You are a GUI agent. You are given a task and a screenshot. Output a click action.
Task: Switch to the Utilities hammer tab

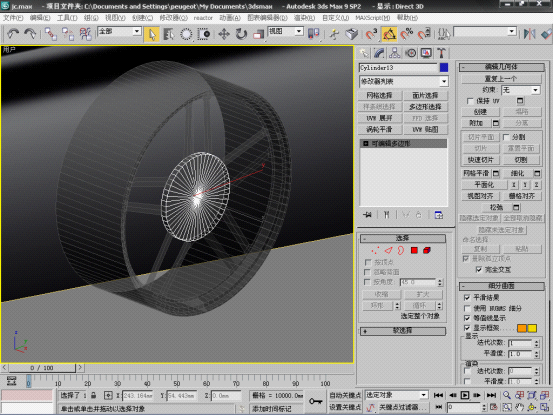[441, 53]
